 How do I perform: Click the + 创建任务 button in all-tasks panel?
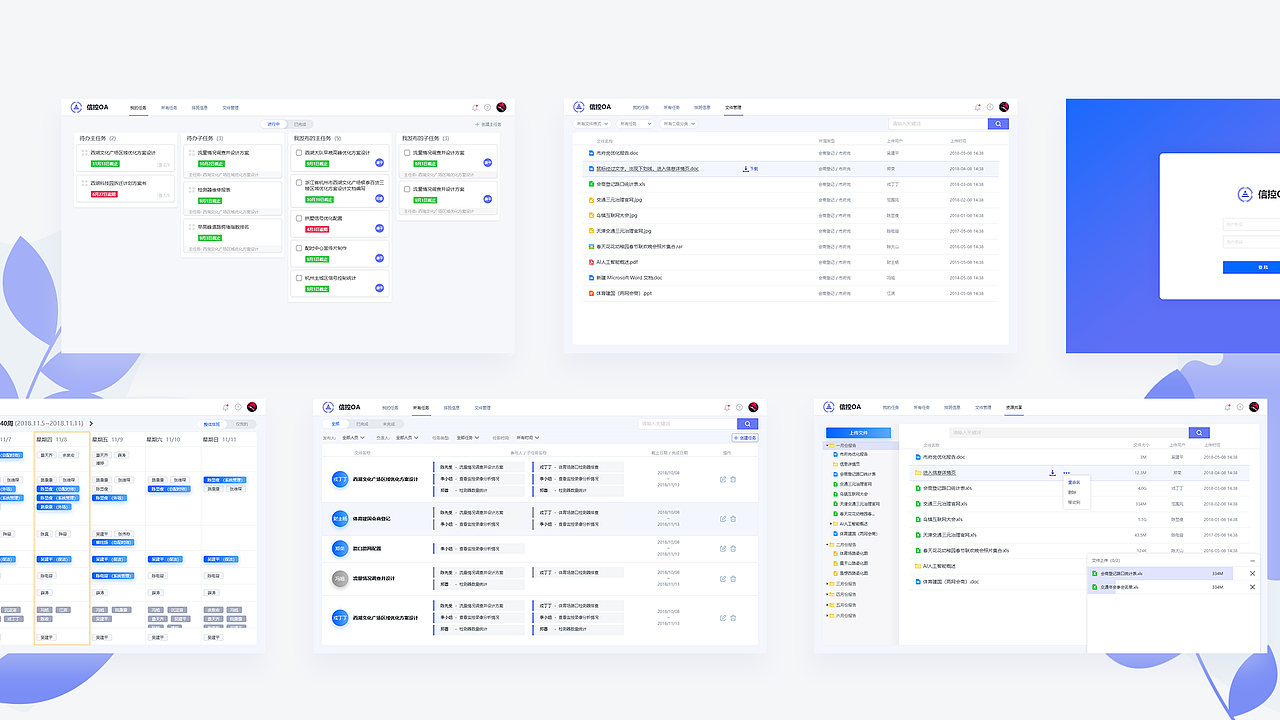745,437
